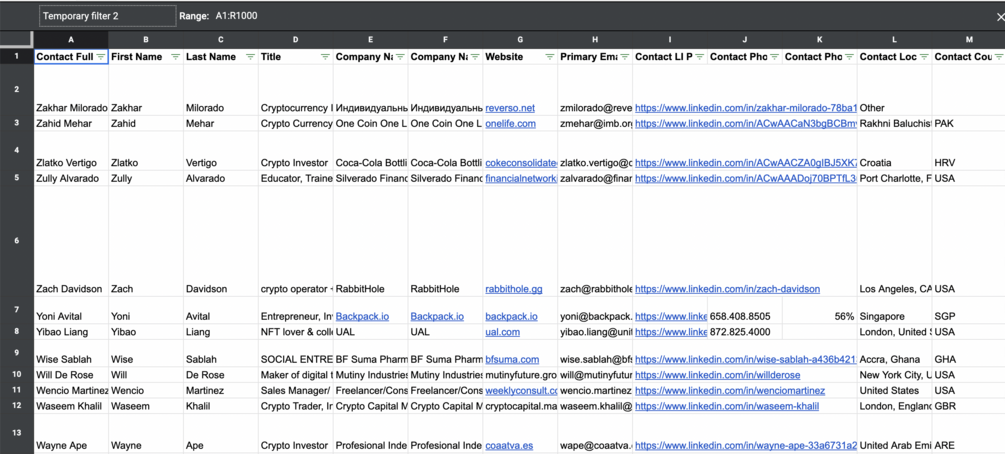Select phone cell '872.825.4000'
The width and height of the screenshot is (1005, 454).
[745, 332]
